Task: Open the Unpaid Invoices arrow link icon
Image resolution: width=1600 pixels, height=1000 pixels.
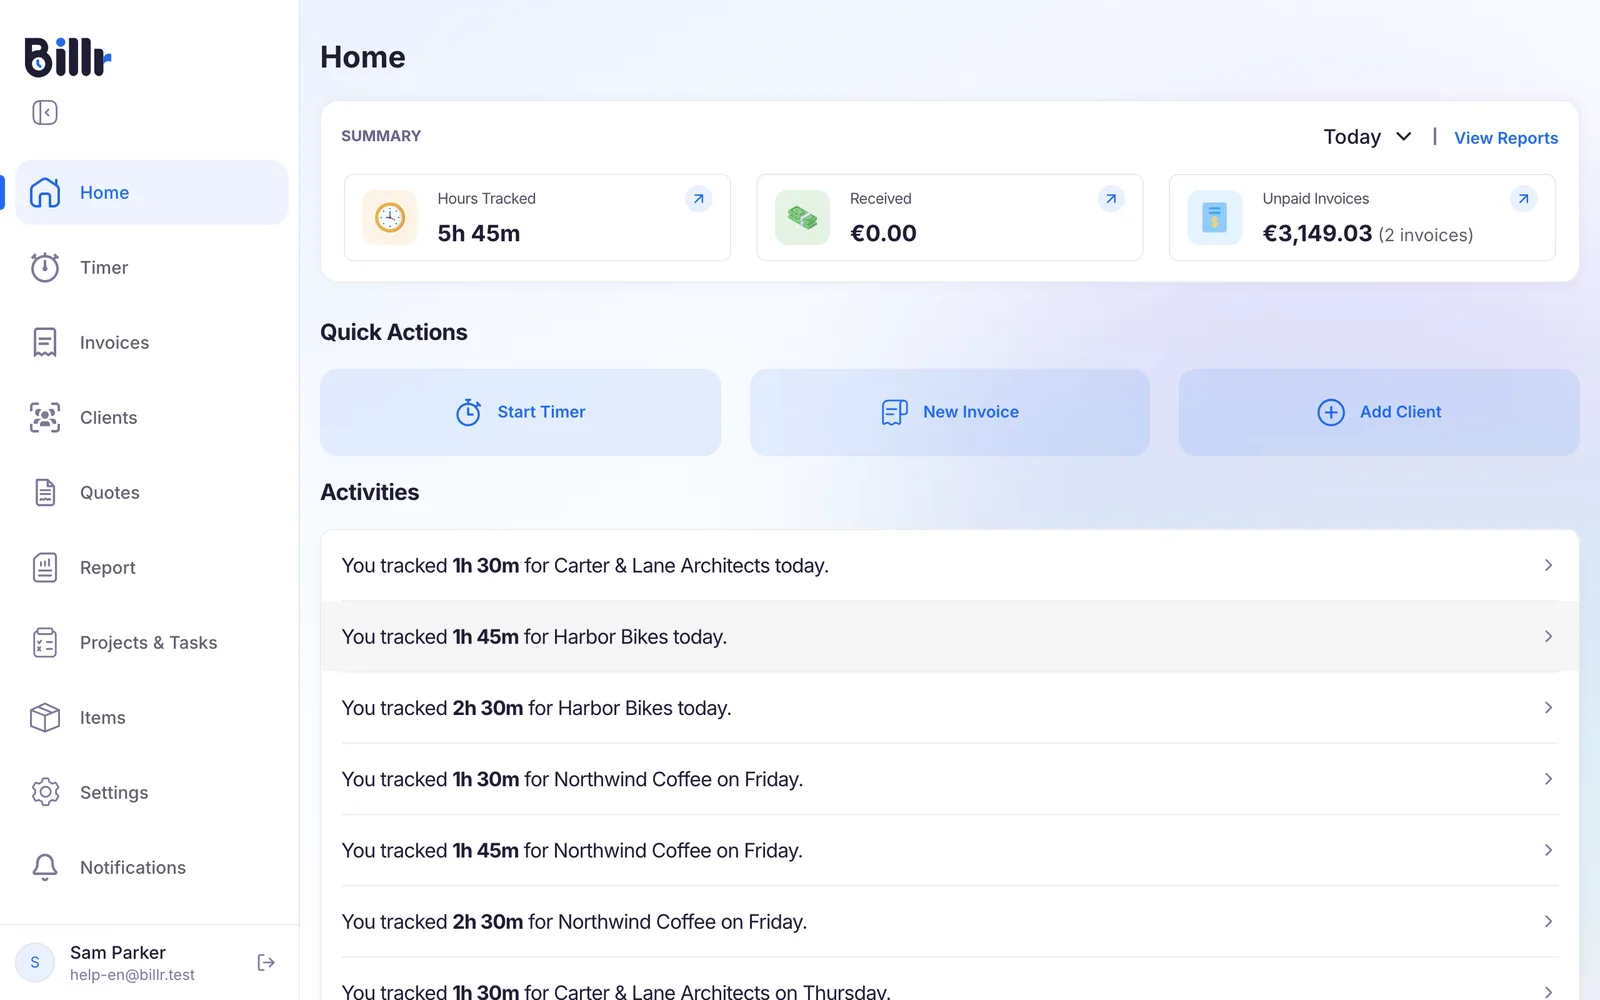Action: (1523, 199)
